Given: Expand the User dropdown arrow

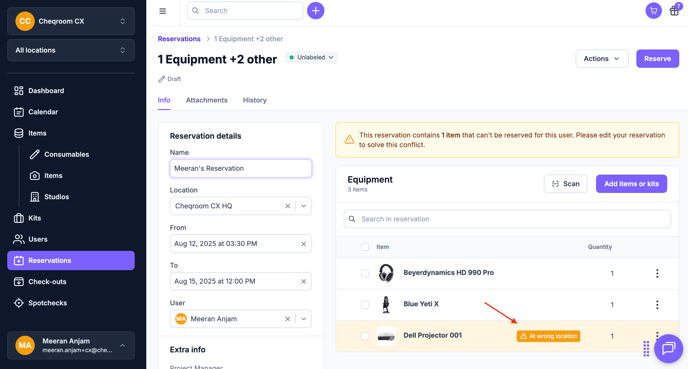Looking at the screenshot, I should click(304, 319).
